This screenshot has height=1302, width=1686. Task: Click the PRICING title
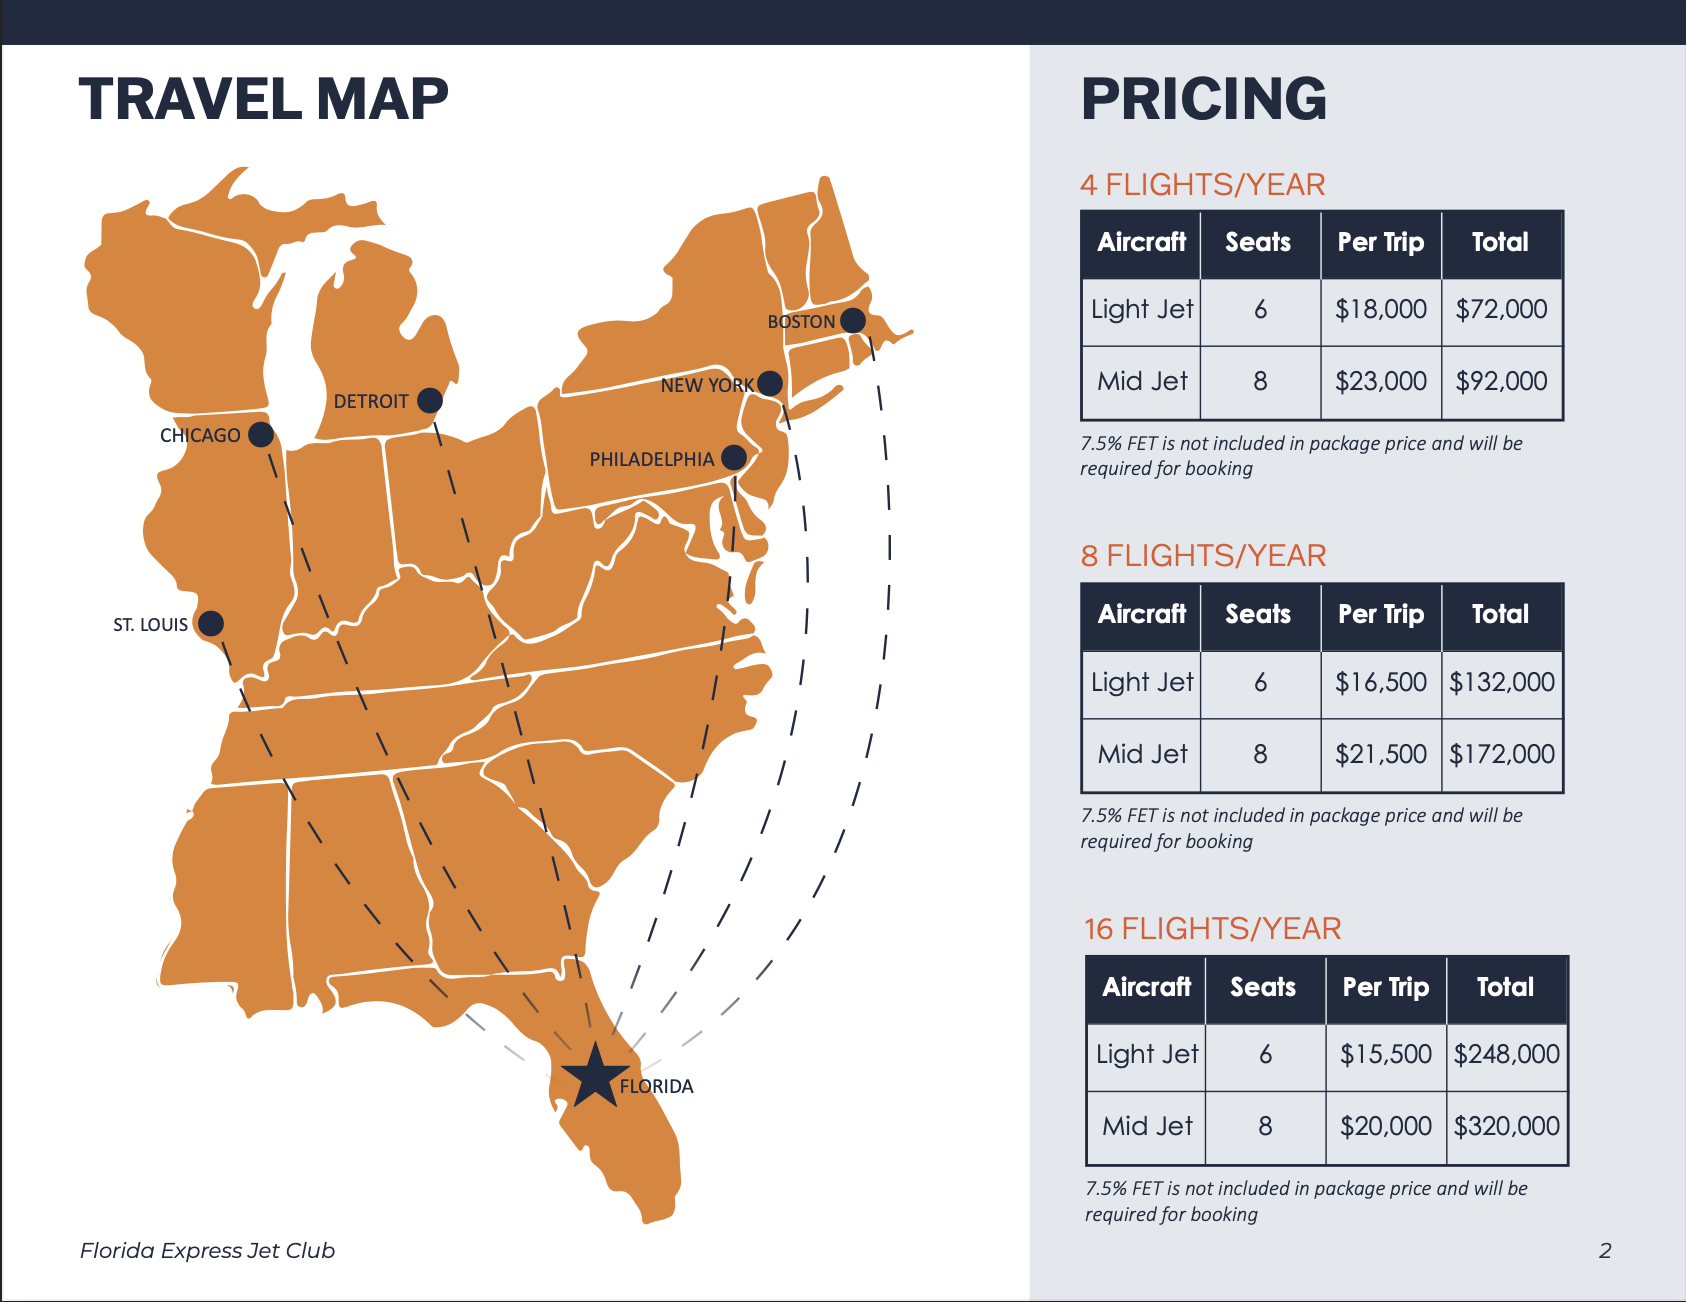pyautogui.click(x=1204, y=99)
